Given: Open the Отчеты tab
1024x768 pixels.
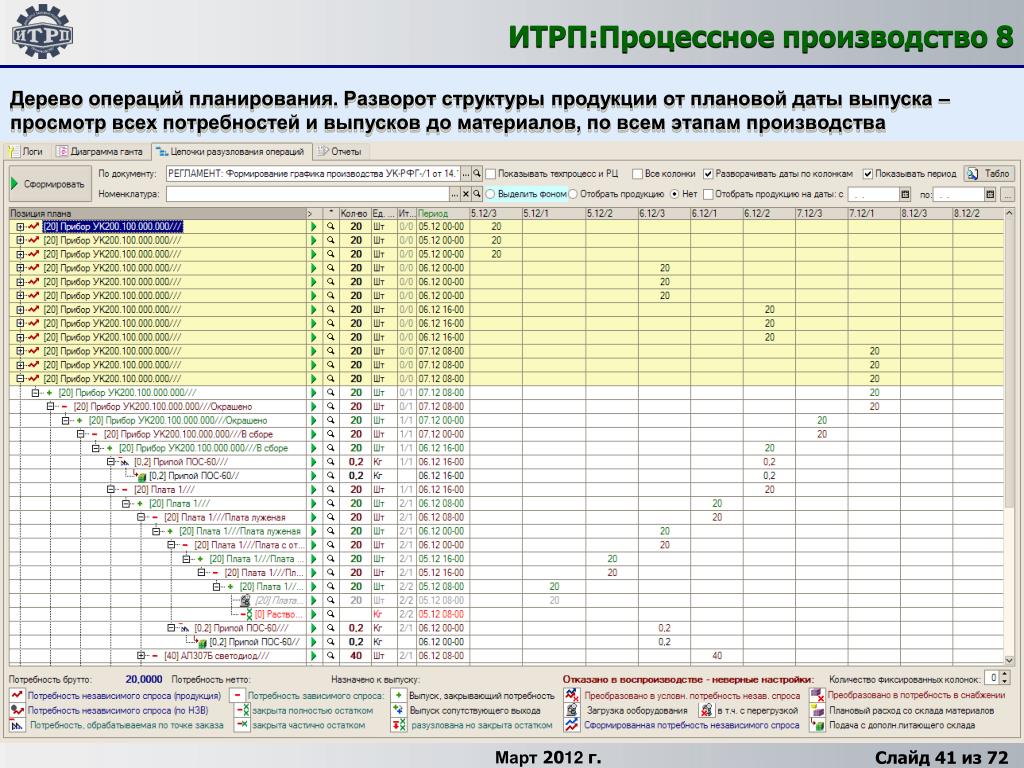Looking at the screenshot, I should tap(340, 152).
